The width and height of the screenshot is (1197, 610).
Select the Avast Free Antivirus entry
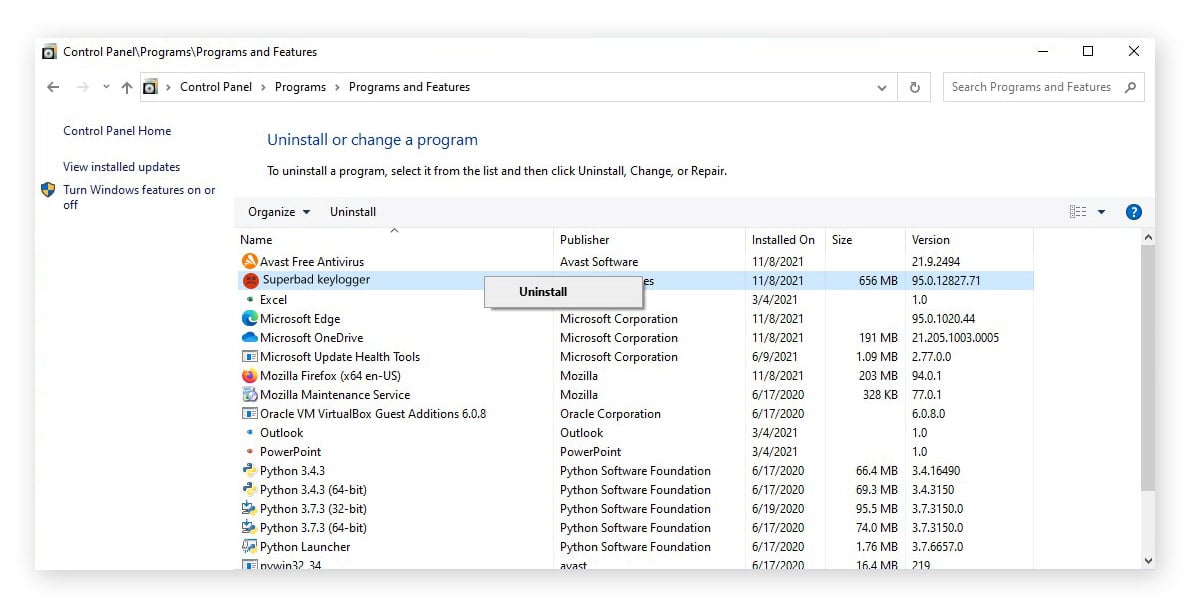pyautogui.click(x=311, y=262)
